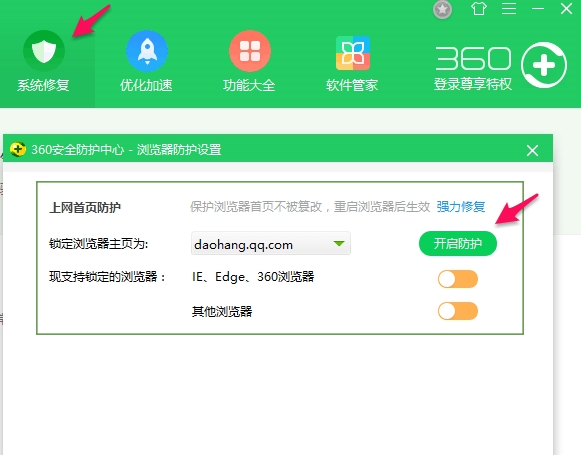The width and height of the screenshot is (581, 455).
Task: Click the star medal icon in title bar
Action: [442, 9]
